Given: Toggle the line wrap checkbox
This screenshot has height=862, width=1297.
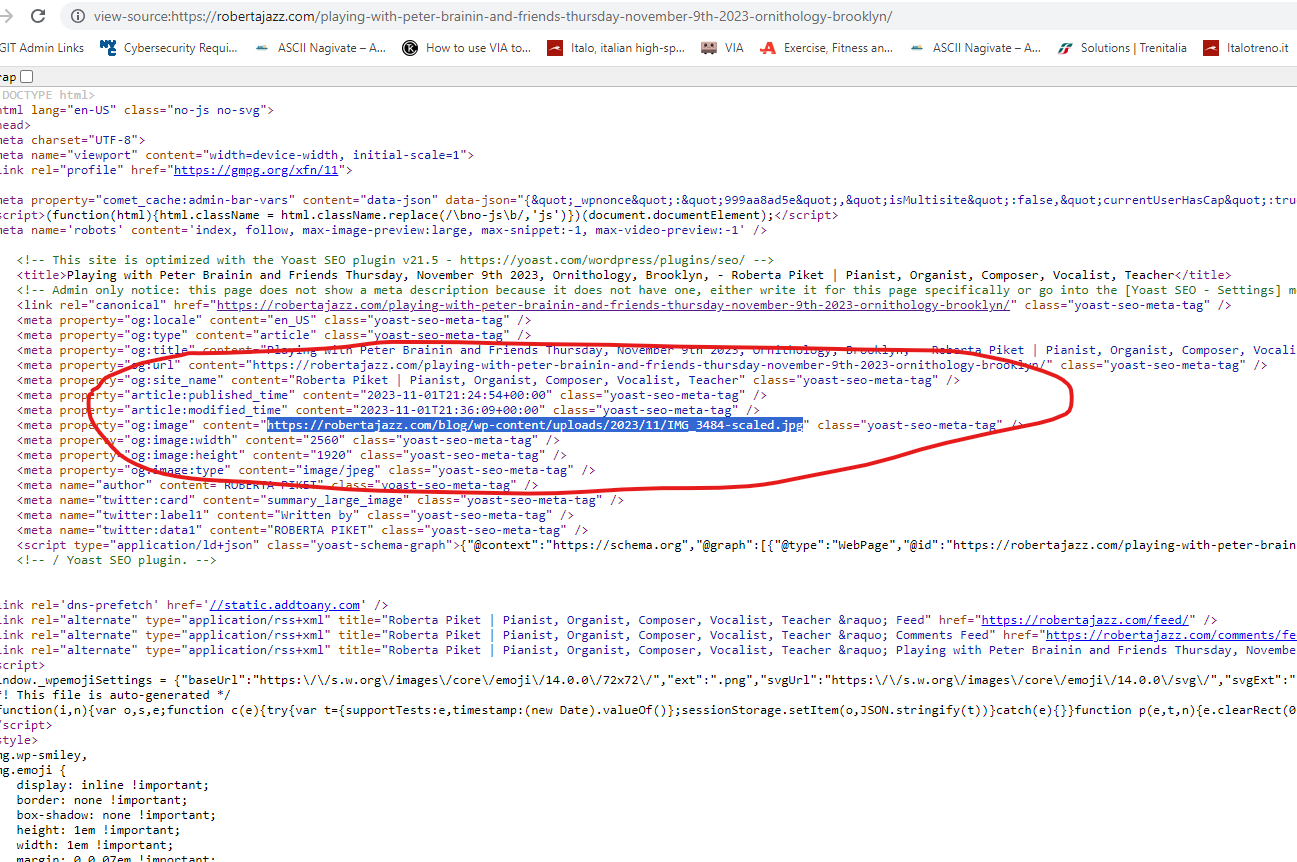Looking at the screenshot, I should point(26,76).
